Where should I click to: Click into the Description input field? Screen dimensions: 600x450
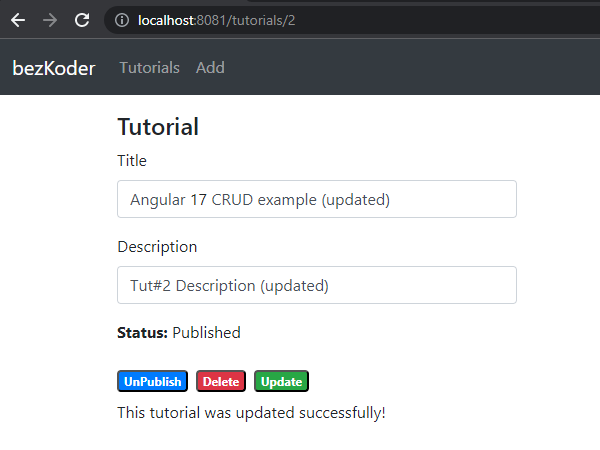[317, 285]
